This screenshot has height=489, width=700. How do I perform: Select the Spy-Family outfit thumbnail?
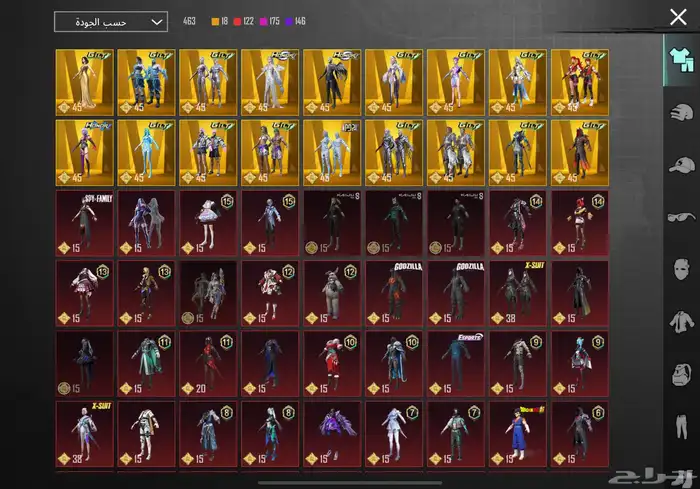(x=86, y=222)
